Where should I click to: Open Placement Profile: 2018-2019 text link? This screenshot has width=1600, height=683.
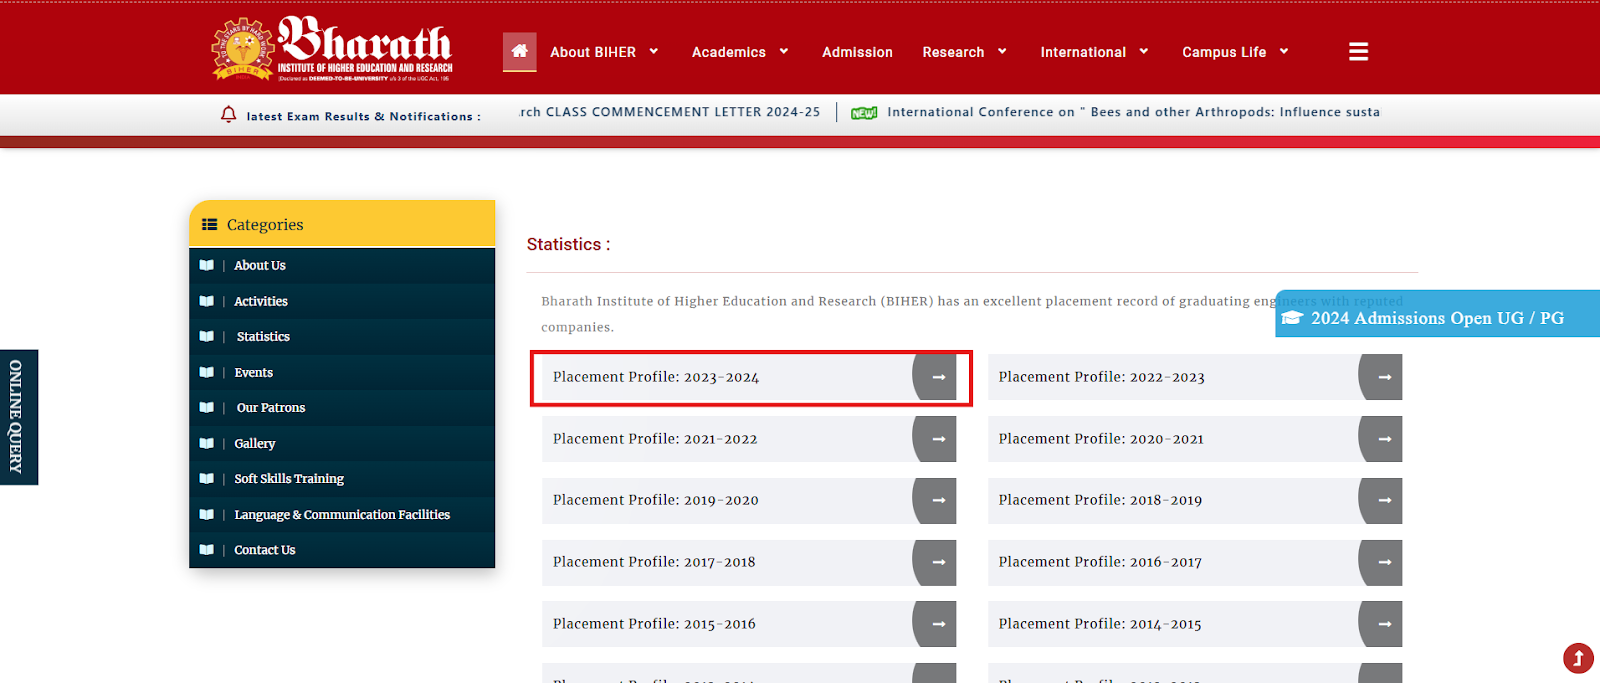tap(1100, 500)
